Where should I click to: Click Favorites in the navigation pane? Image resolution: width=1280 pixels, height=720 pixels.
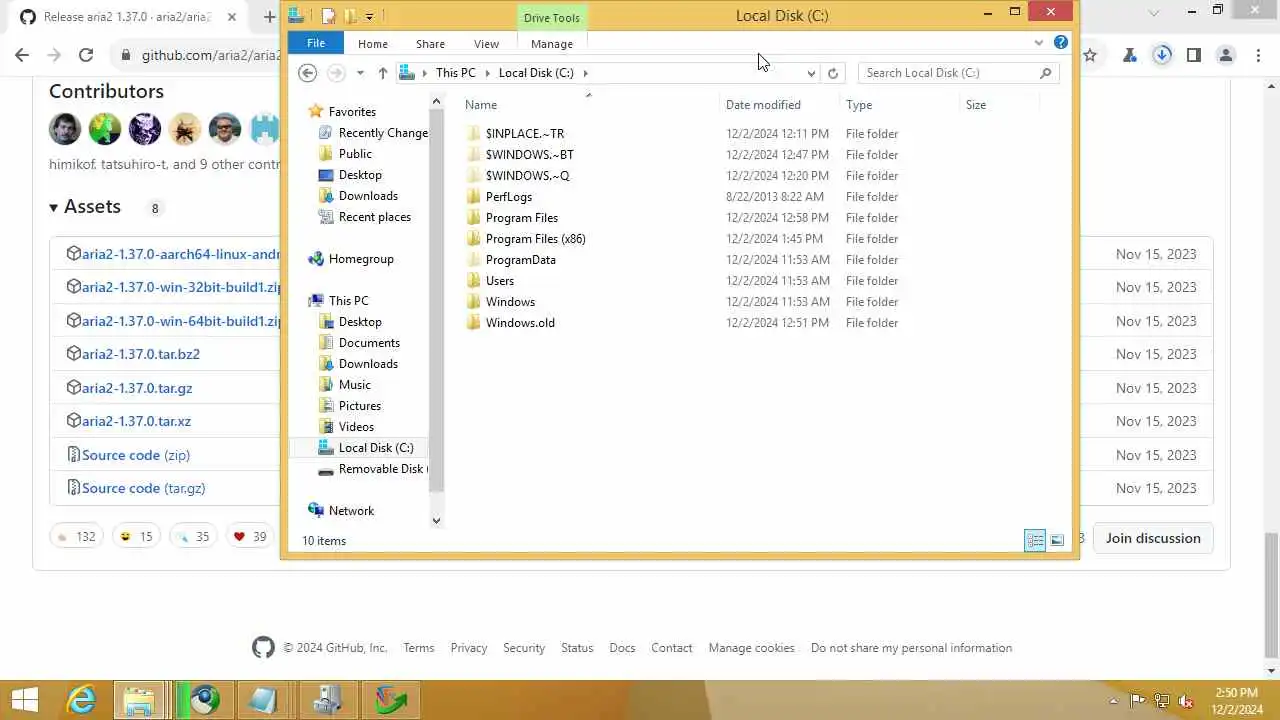[352, 112]
